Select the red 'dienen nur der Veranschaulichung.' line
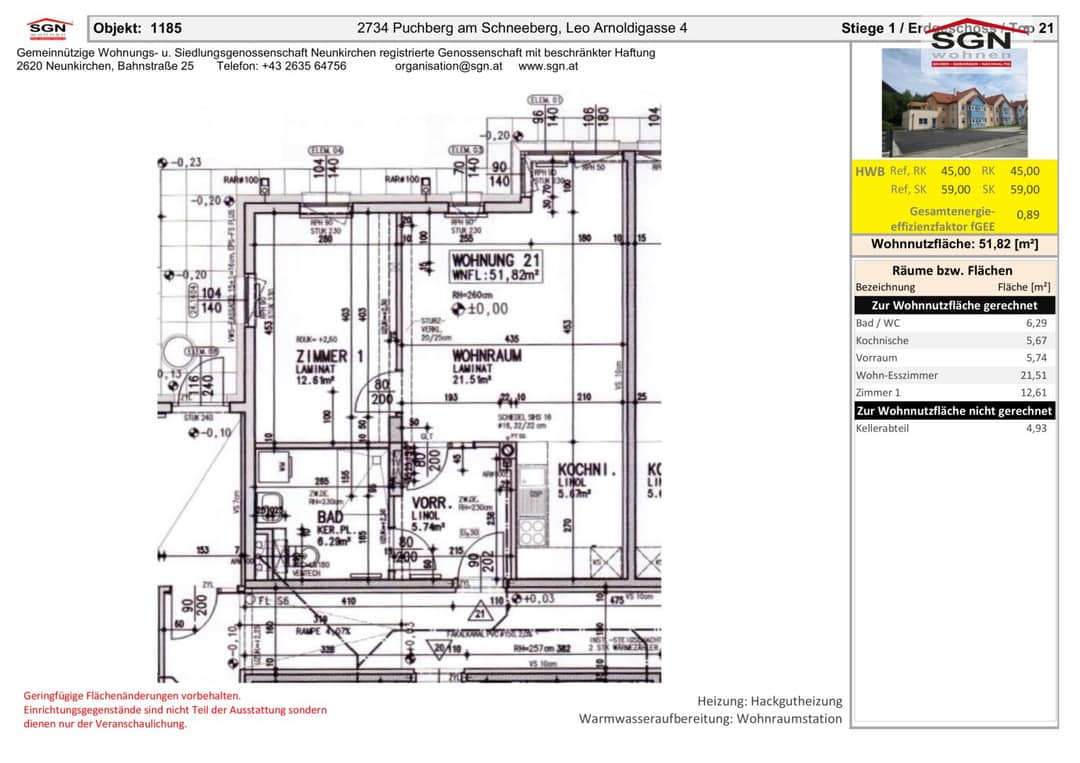The width and height of the screenshot is (1080, 763). (105, 724)
